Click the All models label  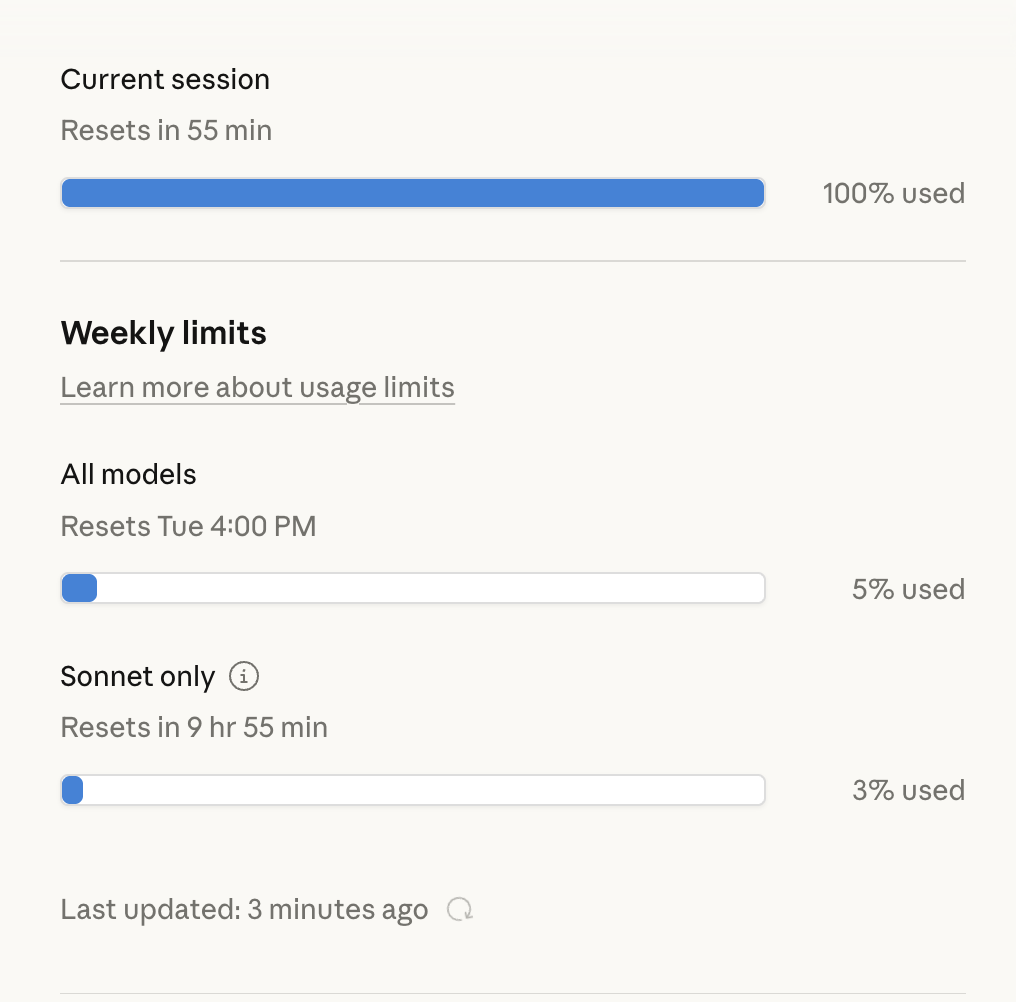[128, 474]
